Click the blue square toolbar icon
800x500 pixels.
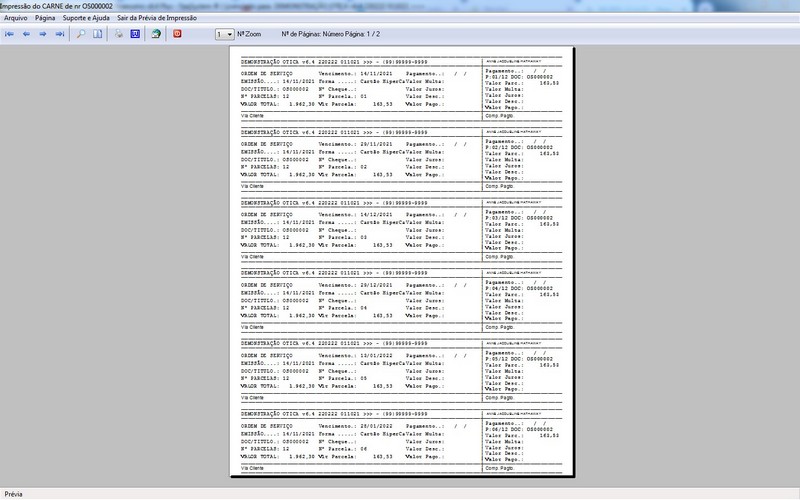click(135, 34)
